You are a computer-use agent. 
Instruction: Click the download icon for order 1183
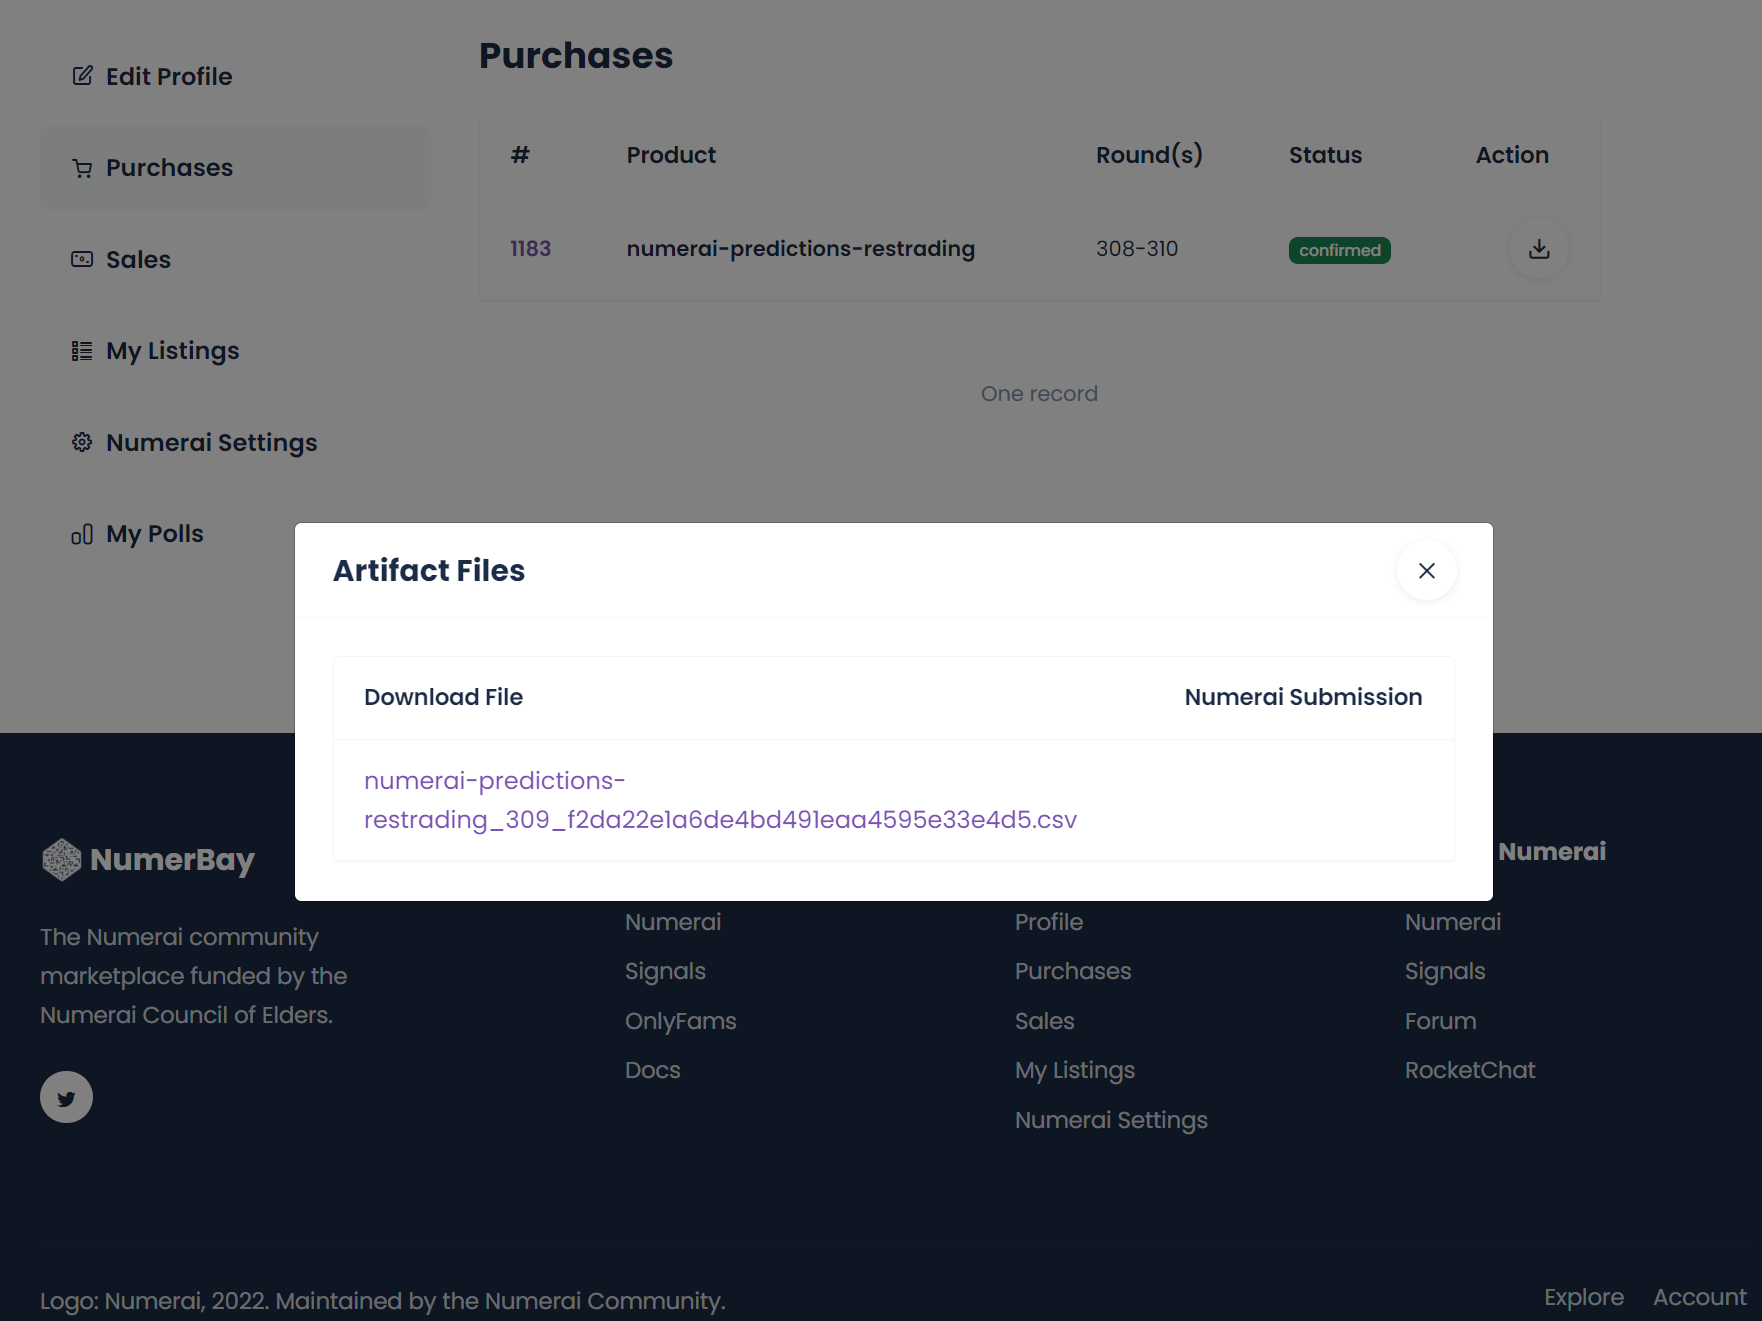[1539, 249]
